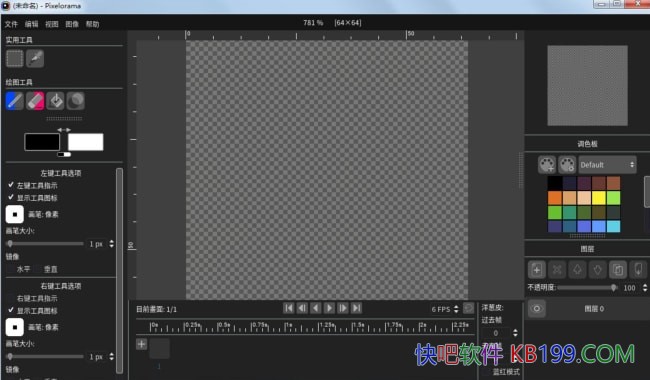Image resolution: width=650 pixels, height=380 pixels.
Task: Play animation backwards
Action: (x=315, y=308)
